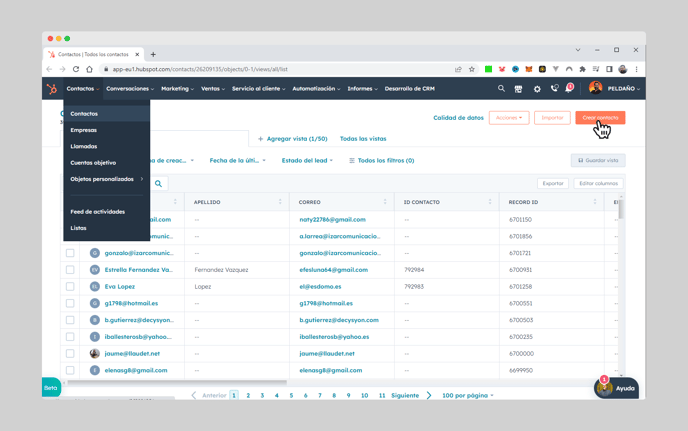Open the column menu for APELLIDO header
The image size is (688, 431).
coord(280,202)
